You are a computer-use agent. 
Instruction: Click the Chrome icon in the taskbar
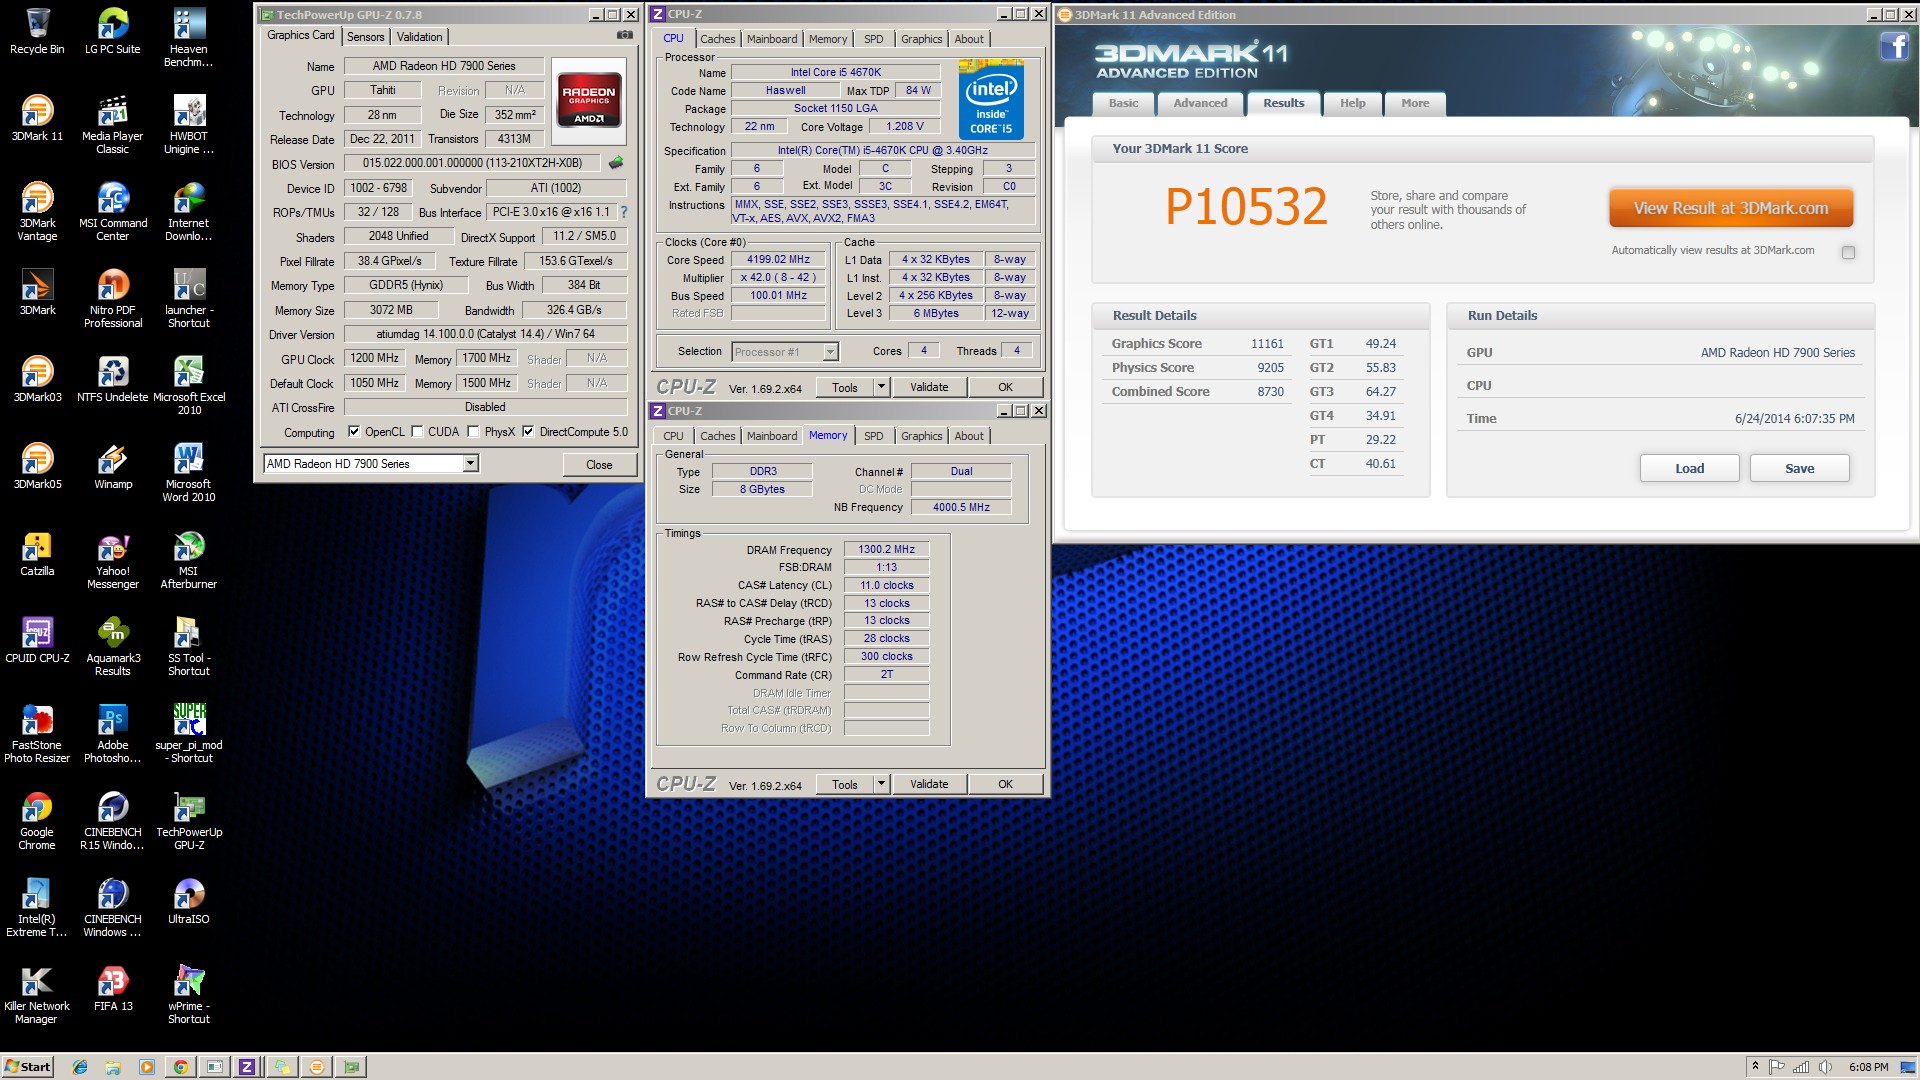point(181,1067)
